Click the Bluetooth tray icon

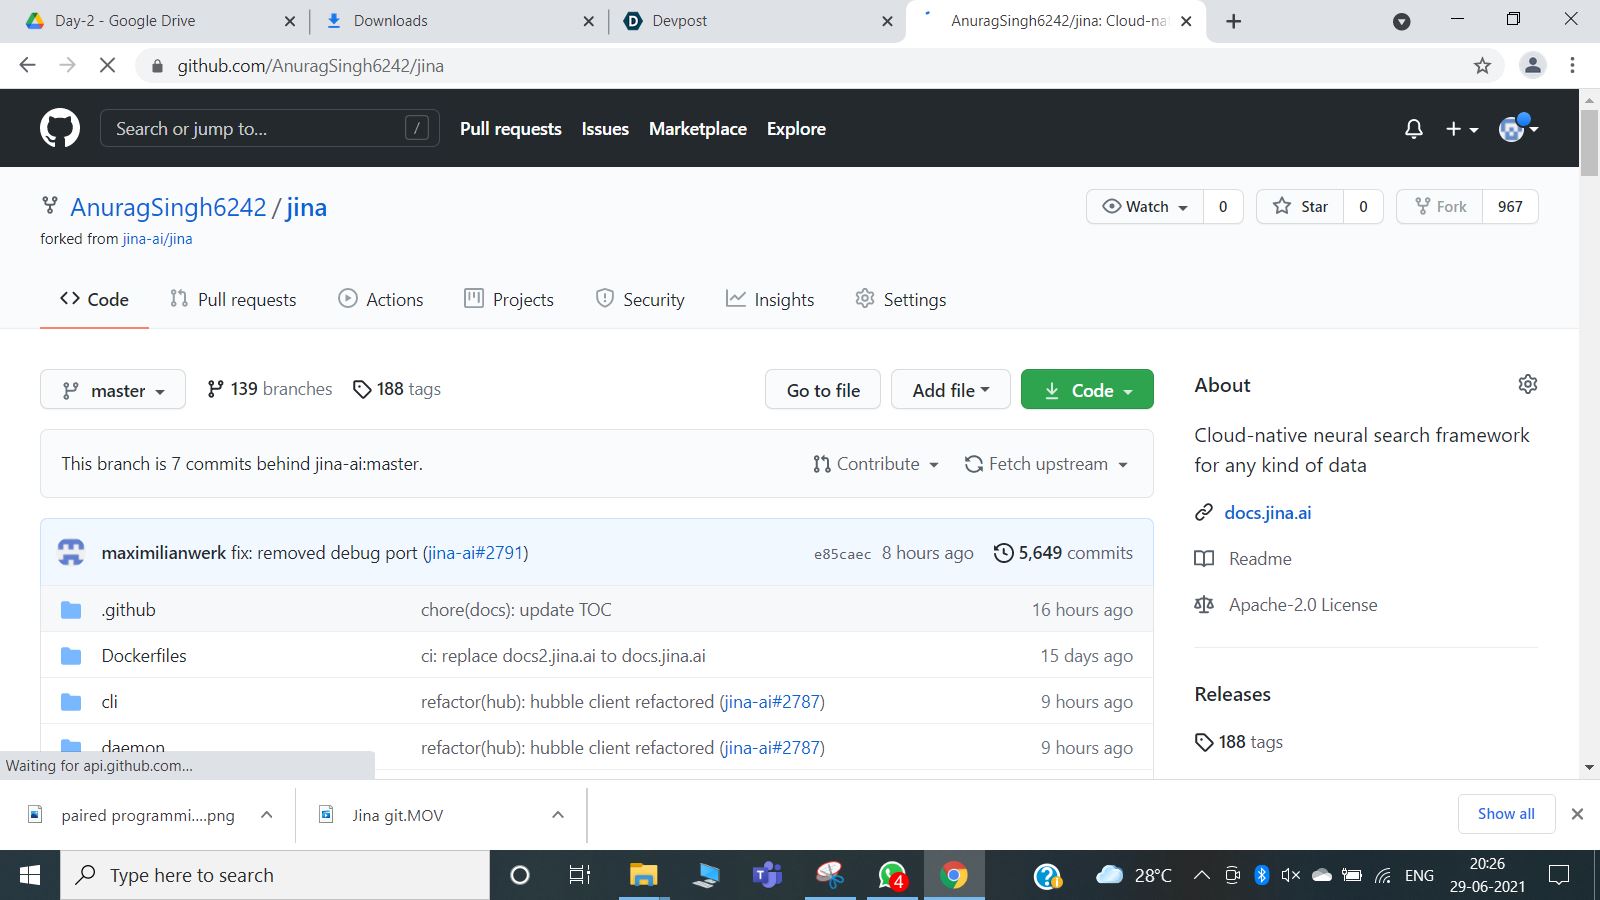[x=1262, y=876]
